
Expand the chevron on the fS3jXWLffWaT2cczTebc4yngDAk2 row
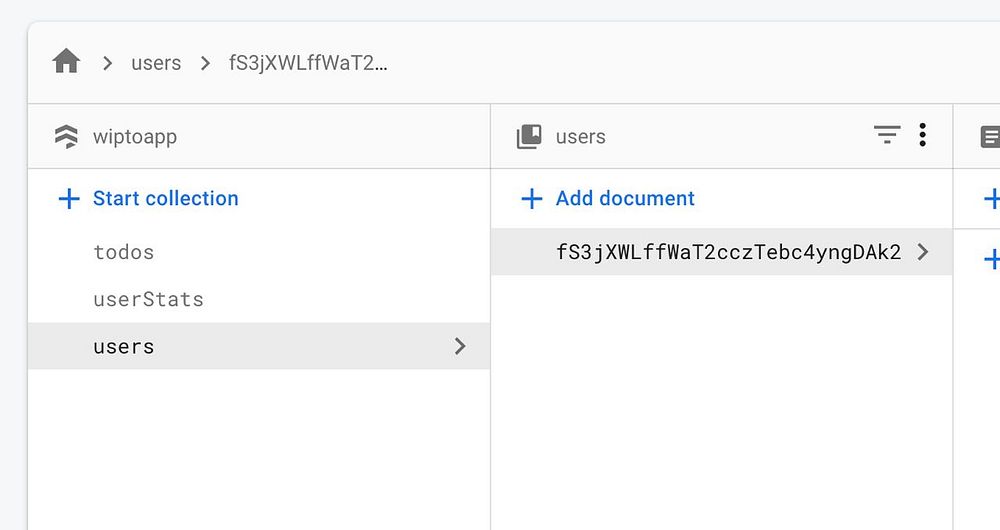click(922, 252)
